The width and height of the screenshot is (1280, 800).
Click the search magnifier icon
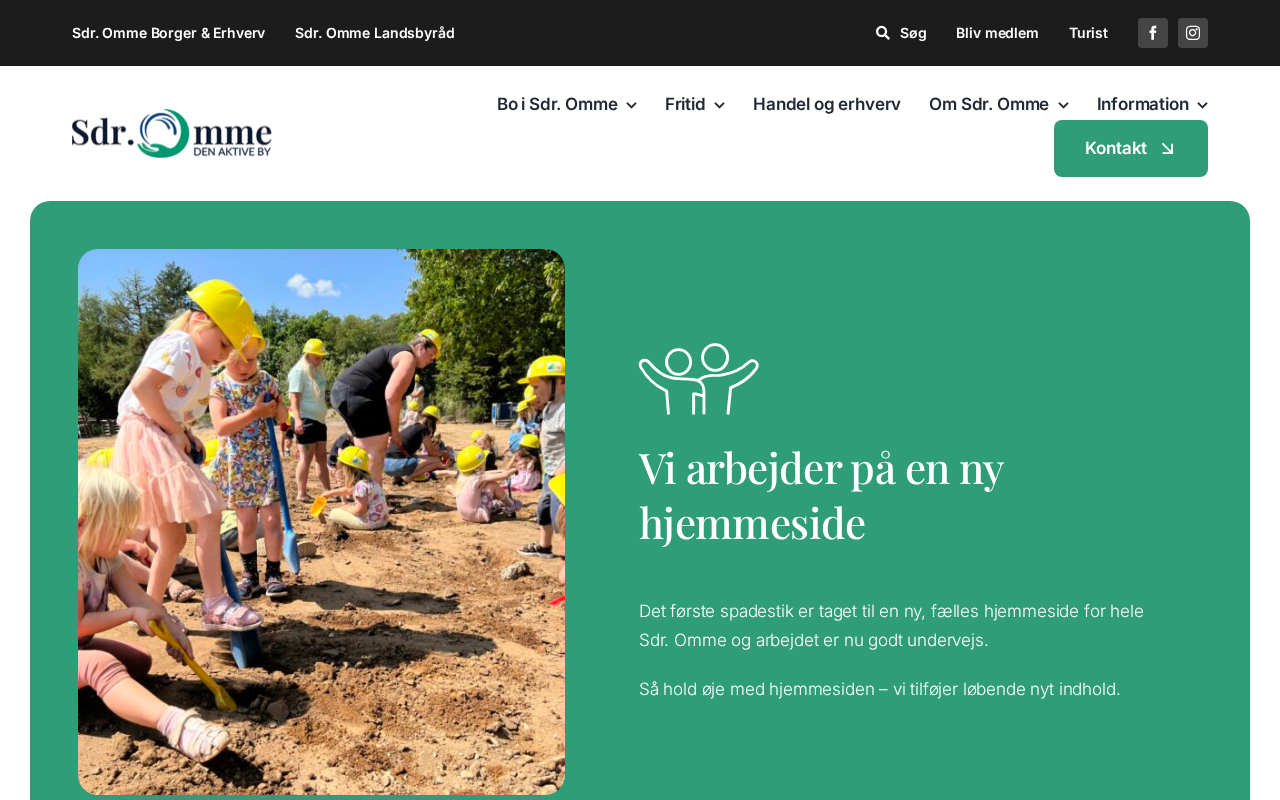(883, 33)
